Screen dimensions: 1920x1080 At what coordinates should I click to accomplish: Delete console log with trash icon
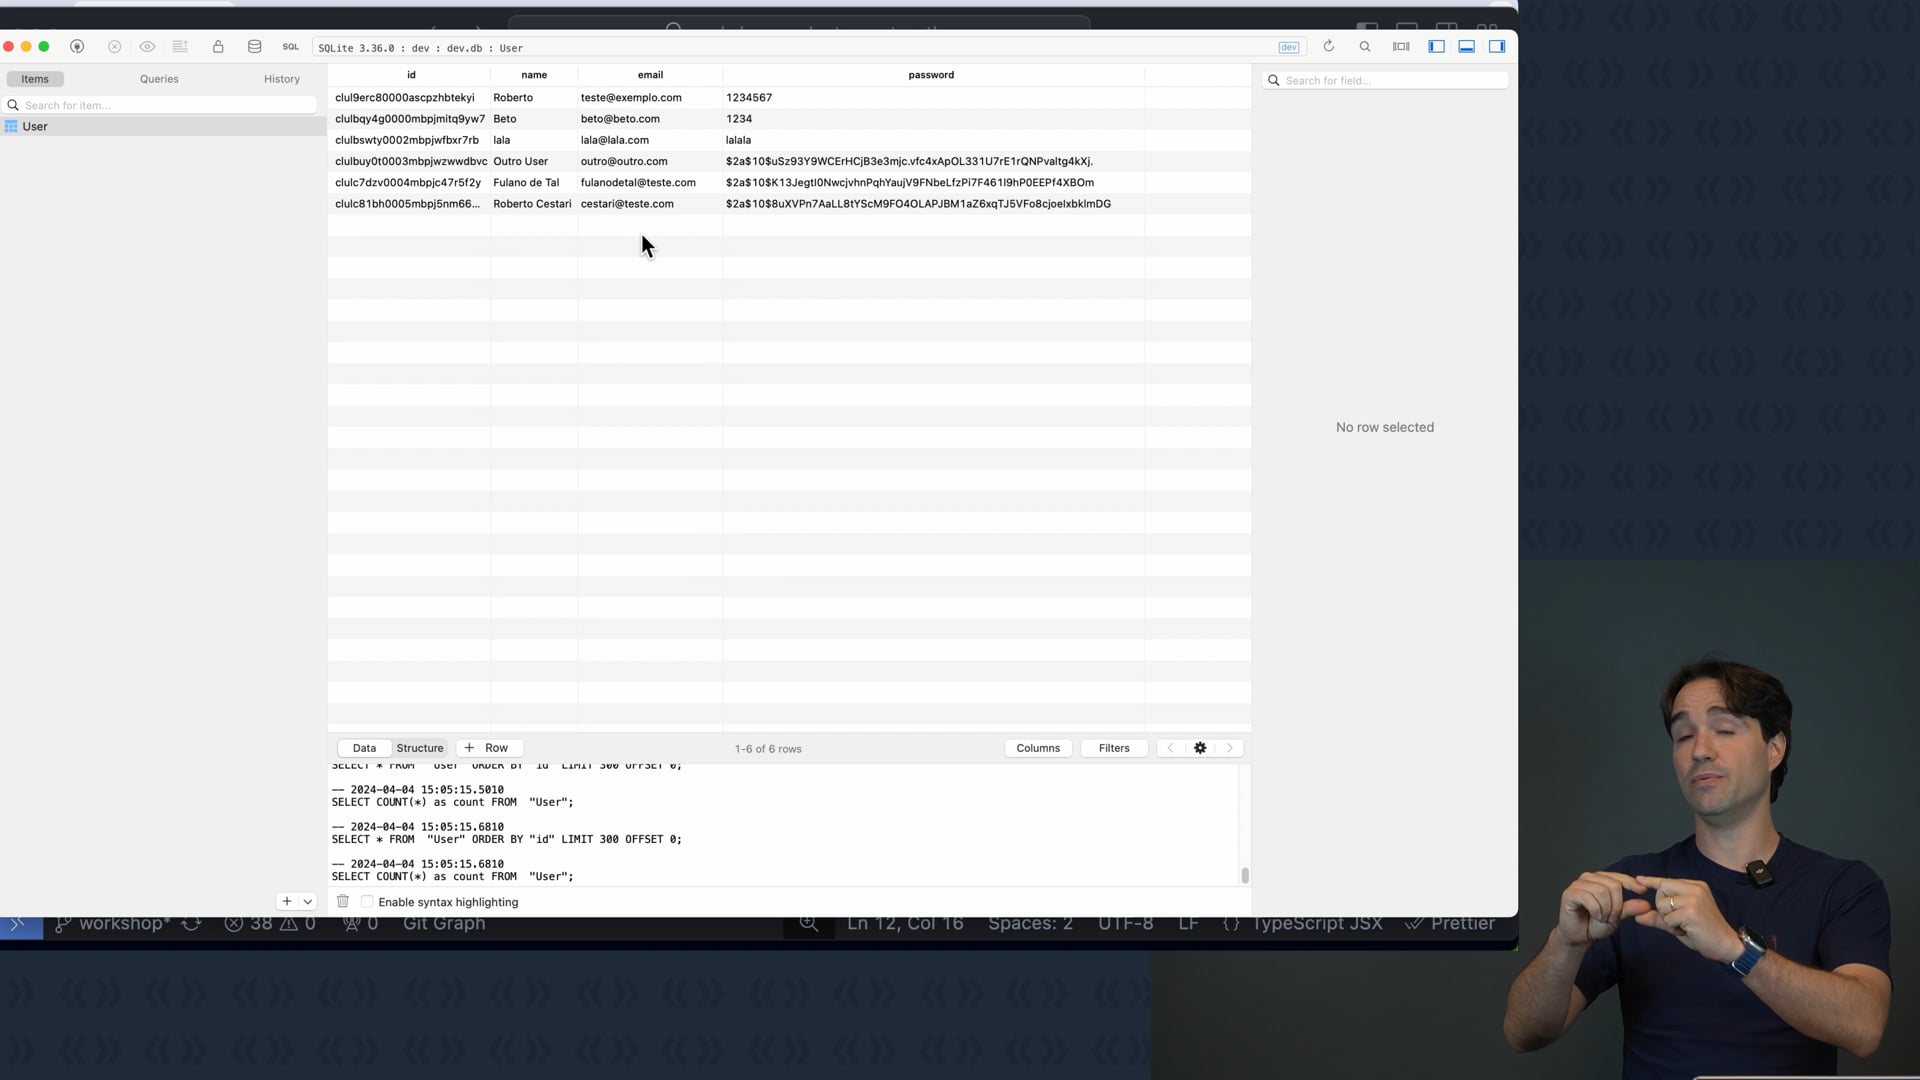[343, 902]
